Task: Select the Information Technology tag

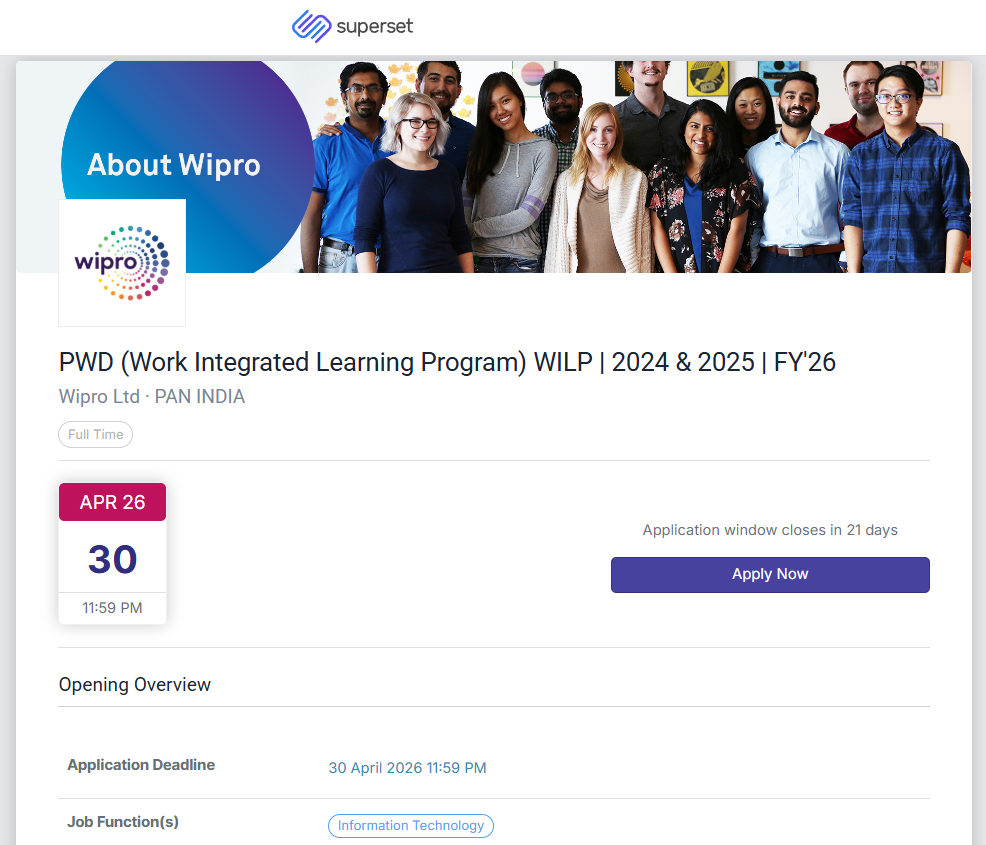Action: point(411,826)
